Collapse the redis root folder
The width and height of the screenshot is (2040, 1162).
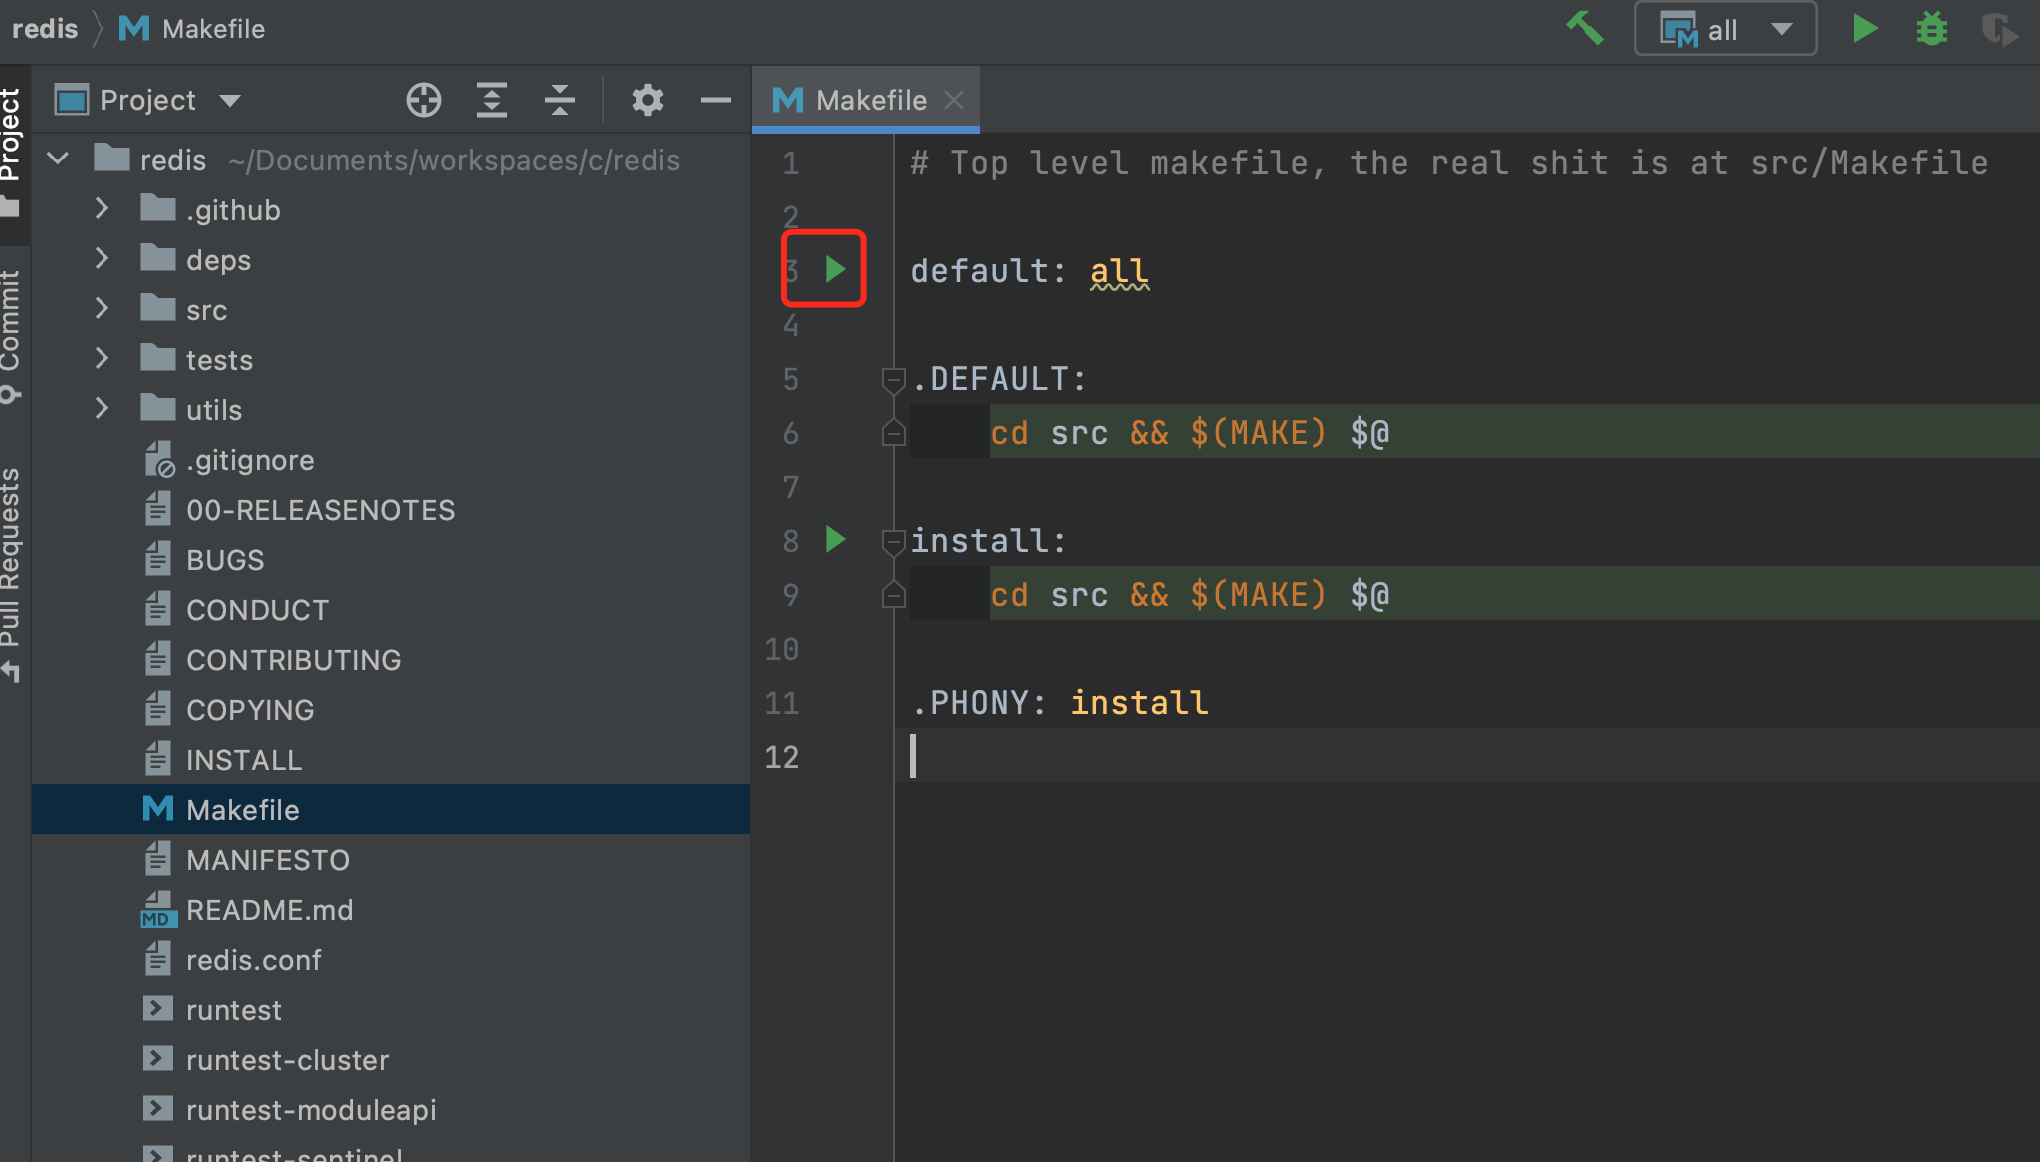[x=59, y=159]
